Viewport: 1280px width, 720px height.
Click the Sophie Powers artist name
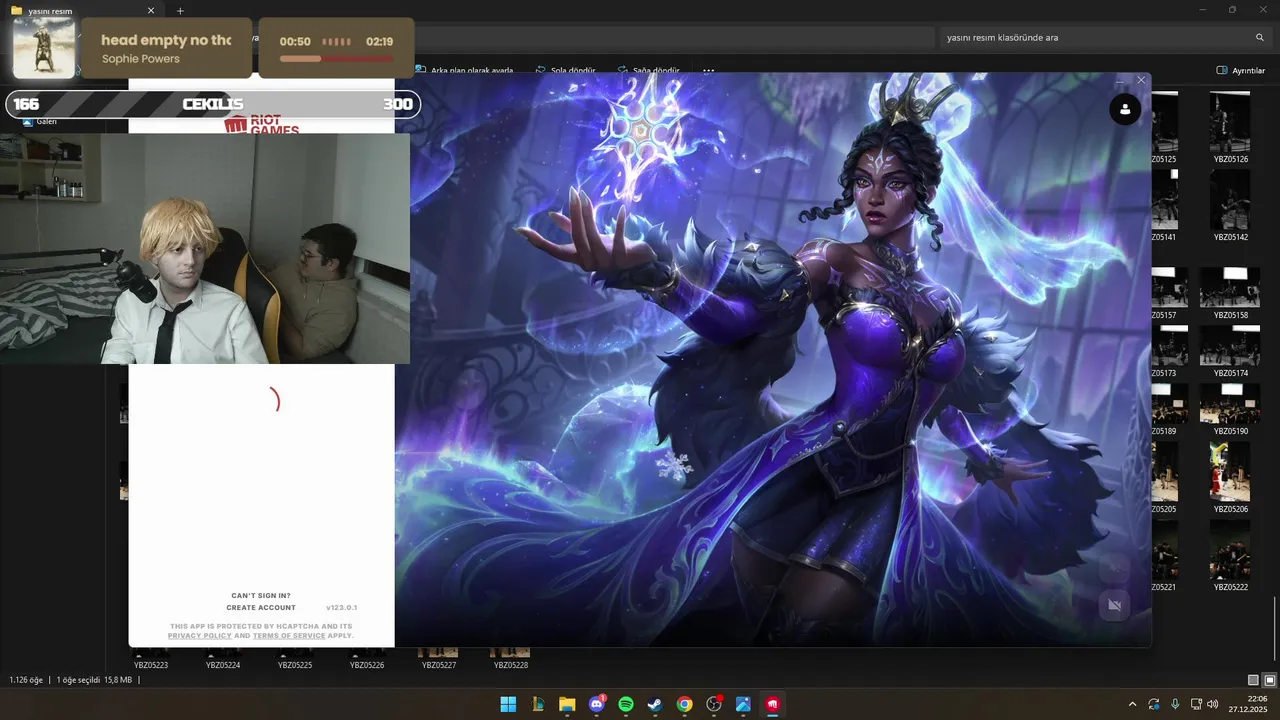coord(141,59)
